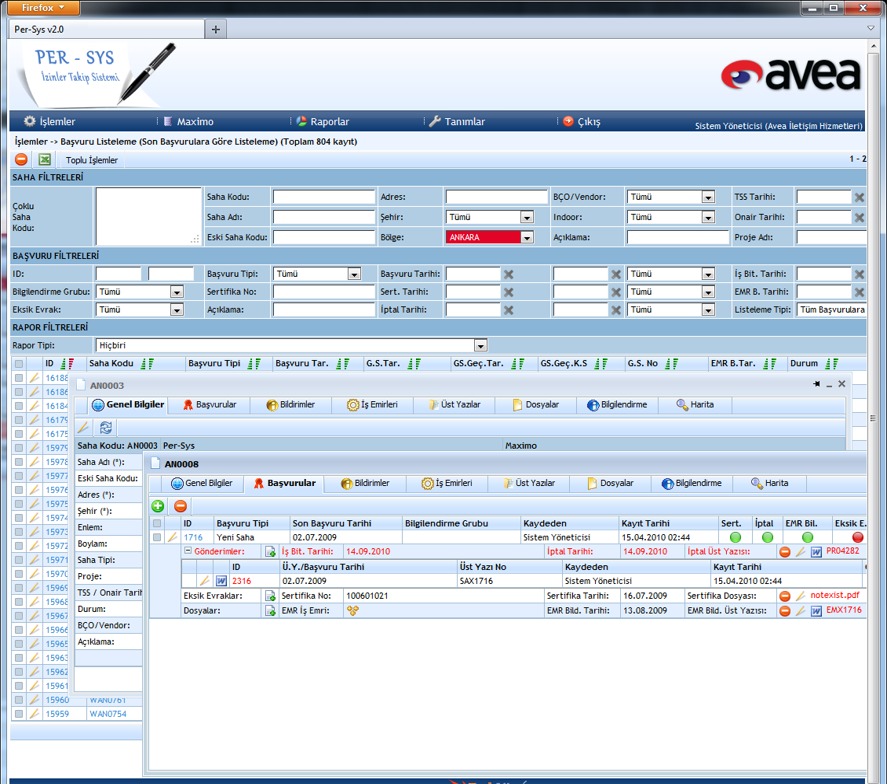Click the green Sert. status indicator for row 1716
Viewport: 887px width, 784px height.
click(735, 537)
